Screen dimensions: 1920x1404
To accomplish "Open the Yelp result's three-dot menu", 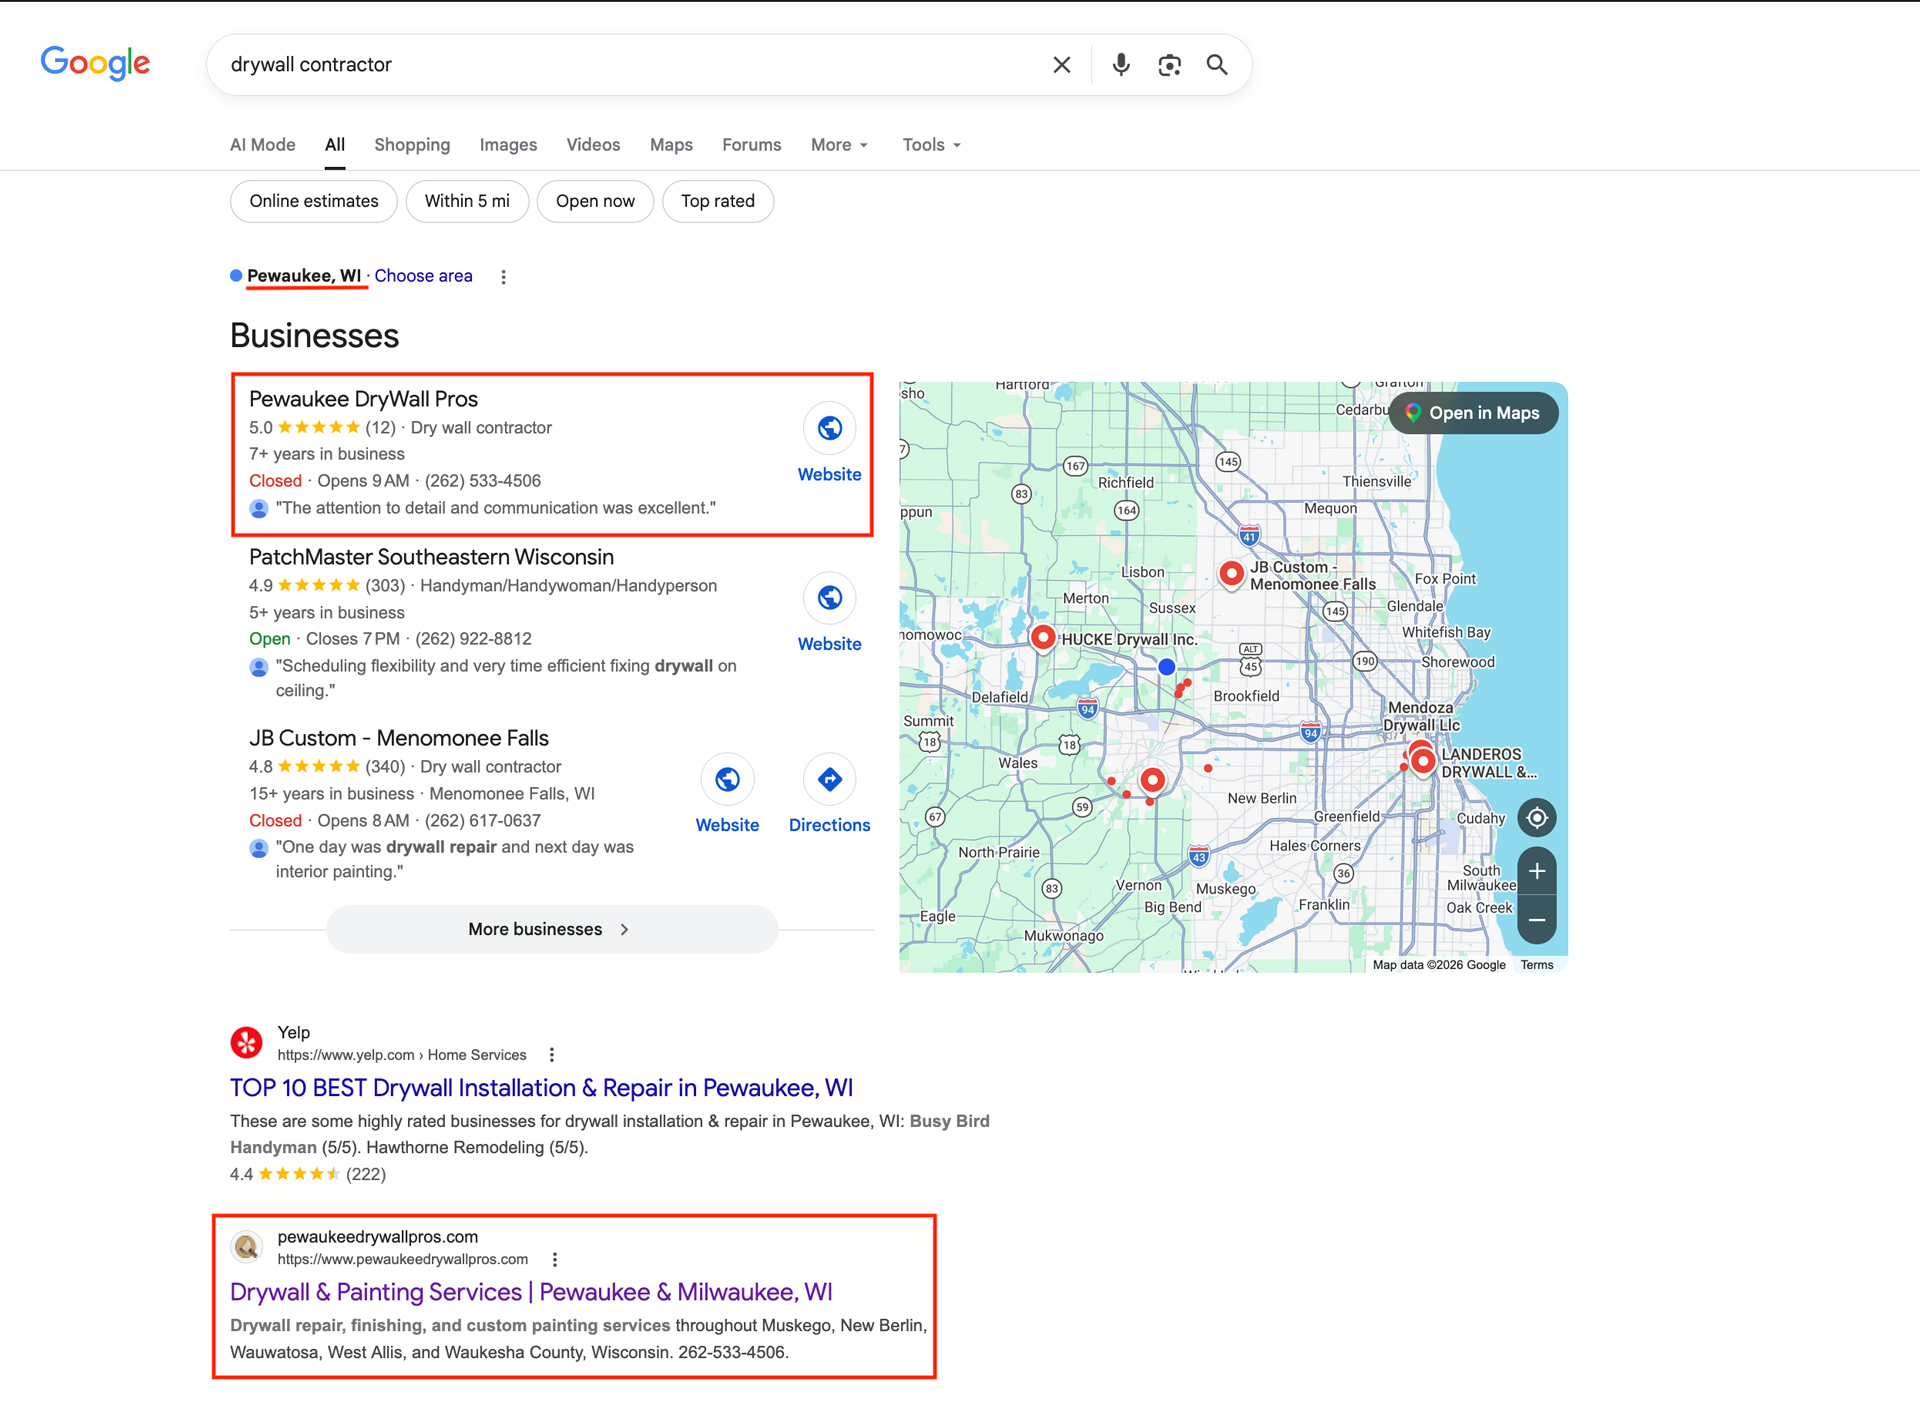I will 552,1055.
